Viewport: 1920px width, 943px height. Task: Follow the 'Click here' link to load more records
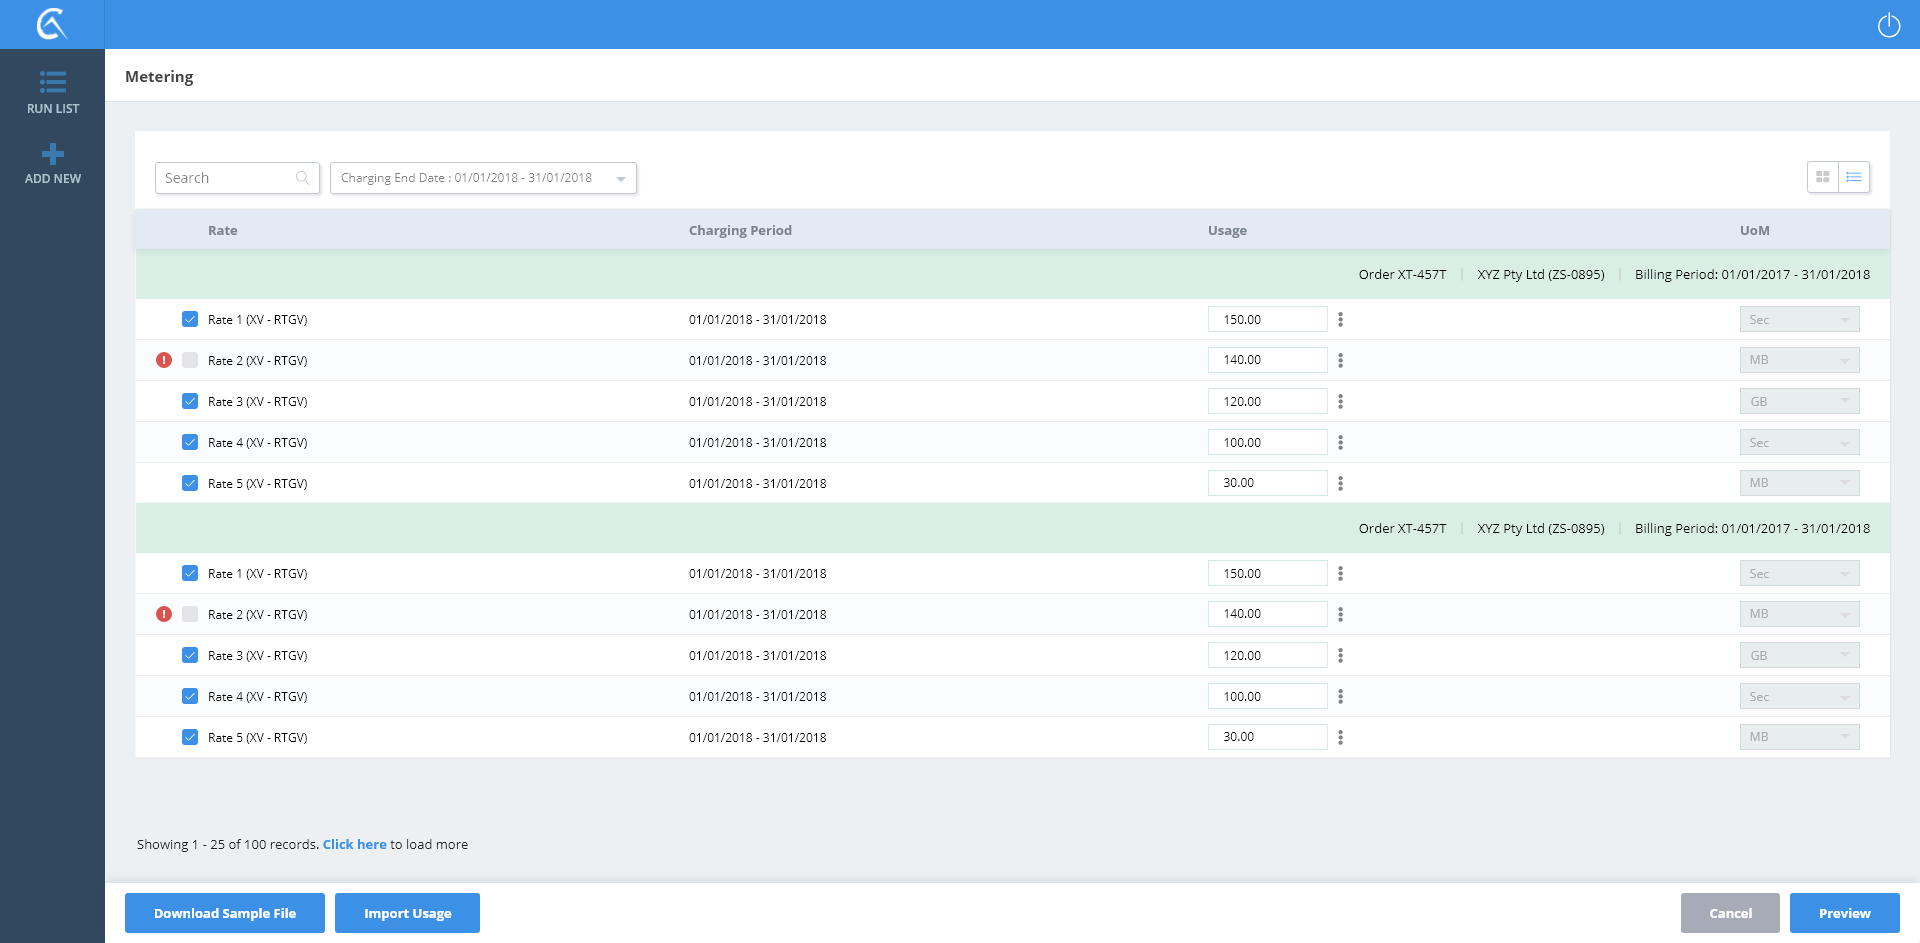click(354, 844)
